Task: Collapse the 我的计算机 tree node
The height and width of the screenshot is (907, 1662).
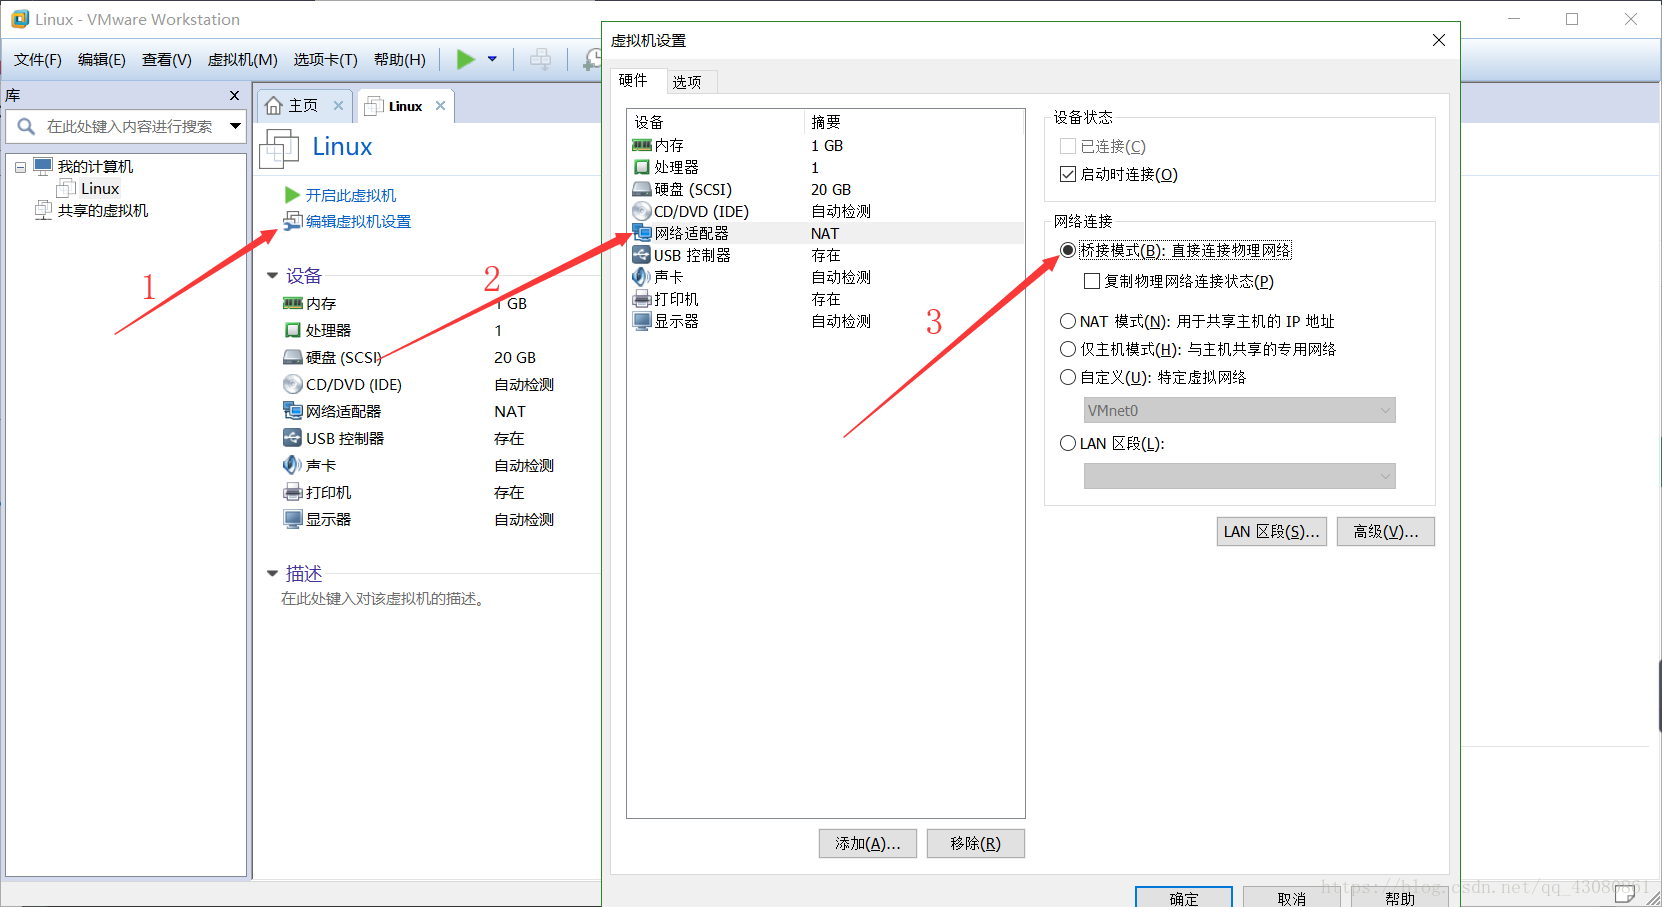Action: pos(20,167)
